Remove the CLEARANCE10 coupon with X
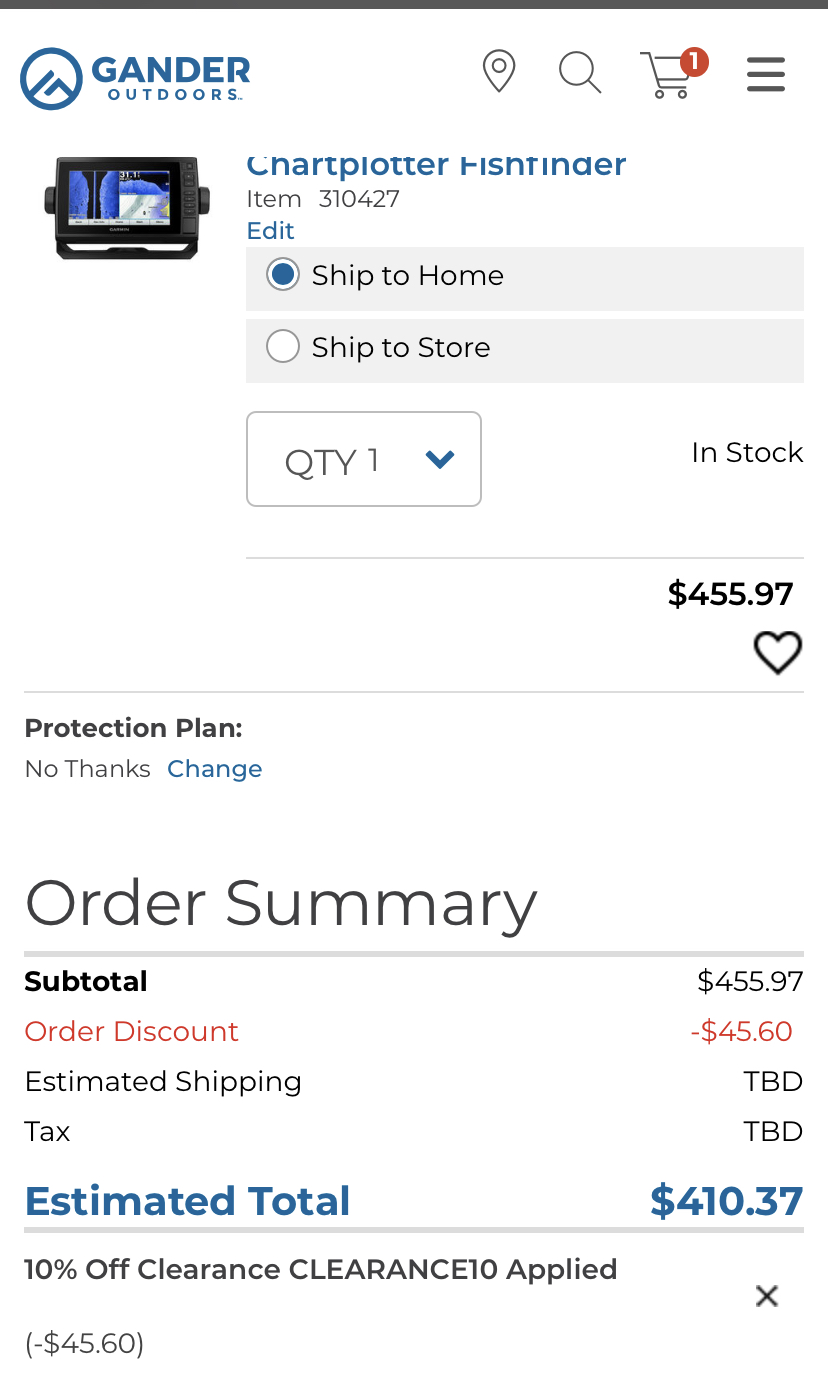This screenshot has height=1379, width=828. [x=767, y=1296]
